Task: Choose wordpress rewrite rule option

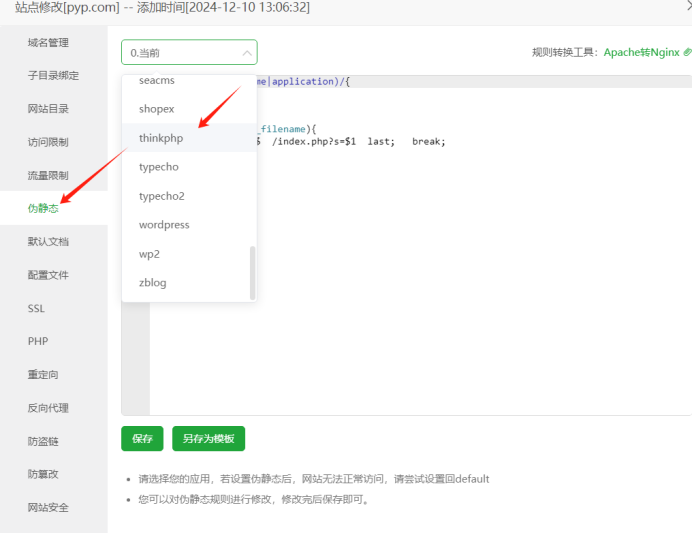Action: pyautogui.click(x=164, y=225)
